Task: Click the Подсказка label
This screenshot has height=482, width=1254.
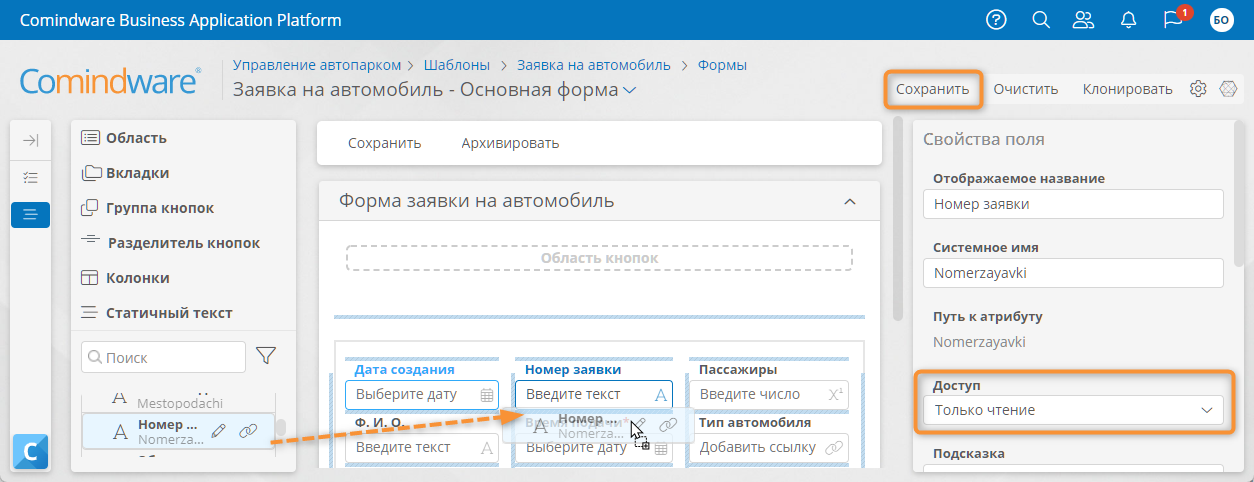Action: 970,453
